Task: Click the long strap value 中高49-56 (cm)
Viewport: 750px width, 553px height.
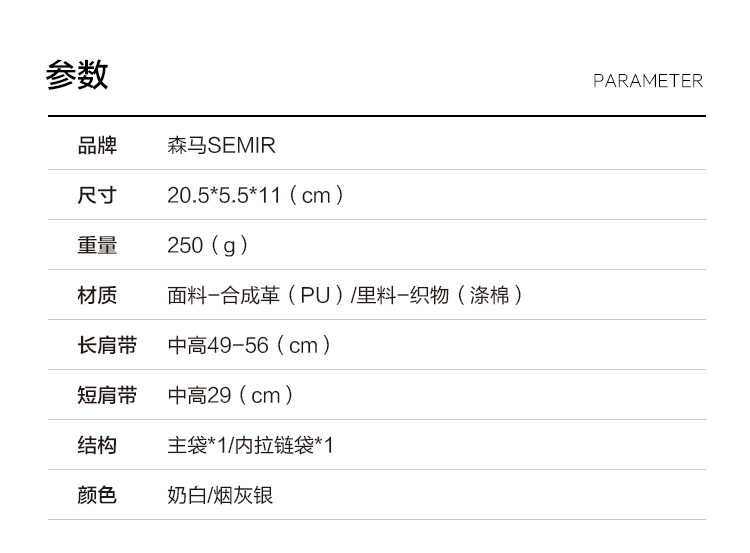Action: (x=249, y=345)
